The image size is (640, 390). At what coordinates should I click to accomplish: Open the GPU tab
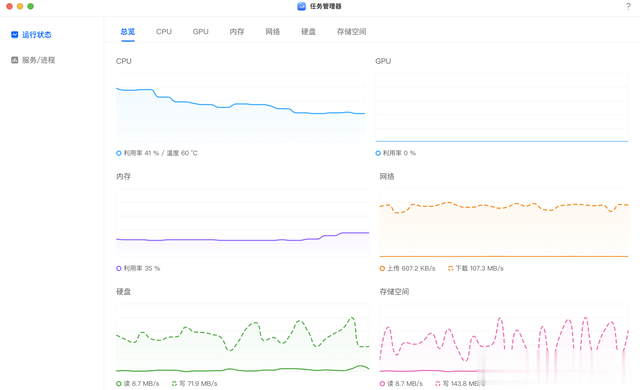tap(200, 32)
